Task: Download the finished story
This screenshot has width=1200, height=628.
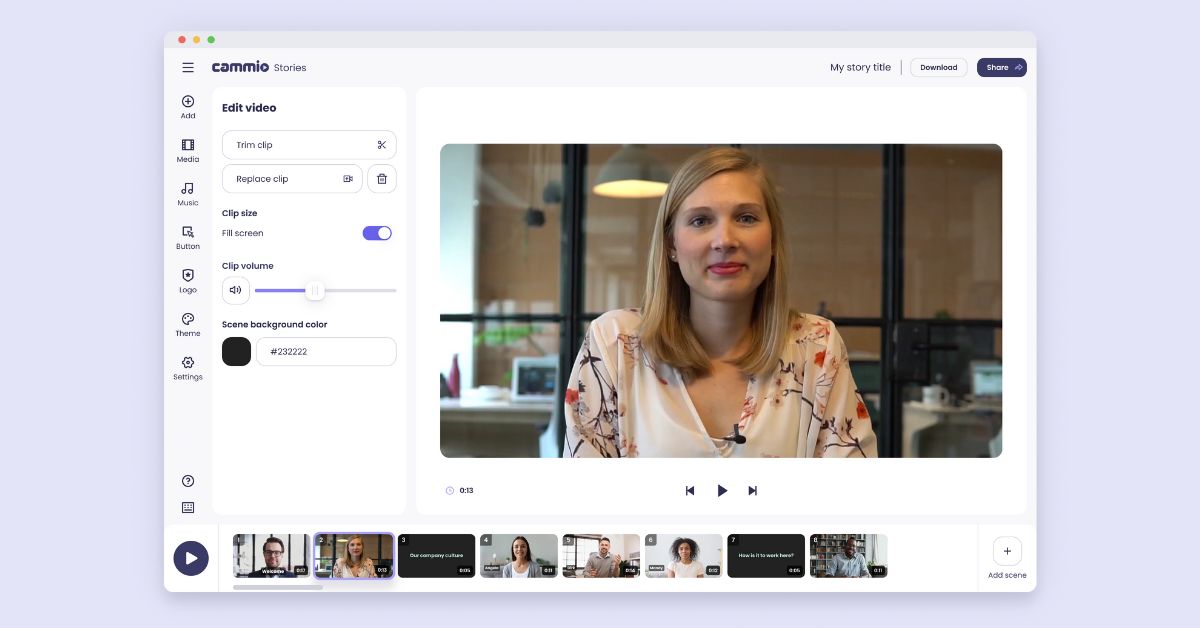Action: coord(938,67)
